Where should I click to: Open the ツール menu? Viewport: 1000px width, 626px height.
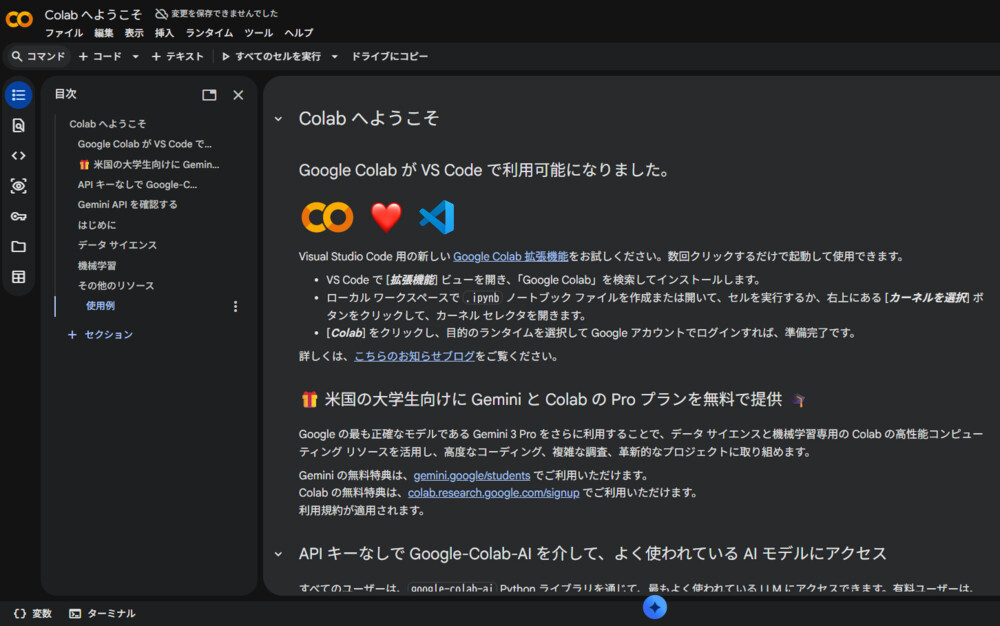coord(258,33)
